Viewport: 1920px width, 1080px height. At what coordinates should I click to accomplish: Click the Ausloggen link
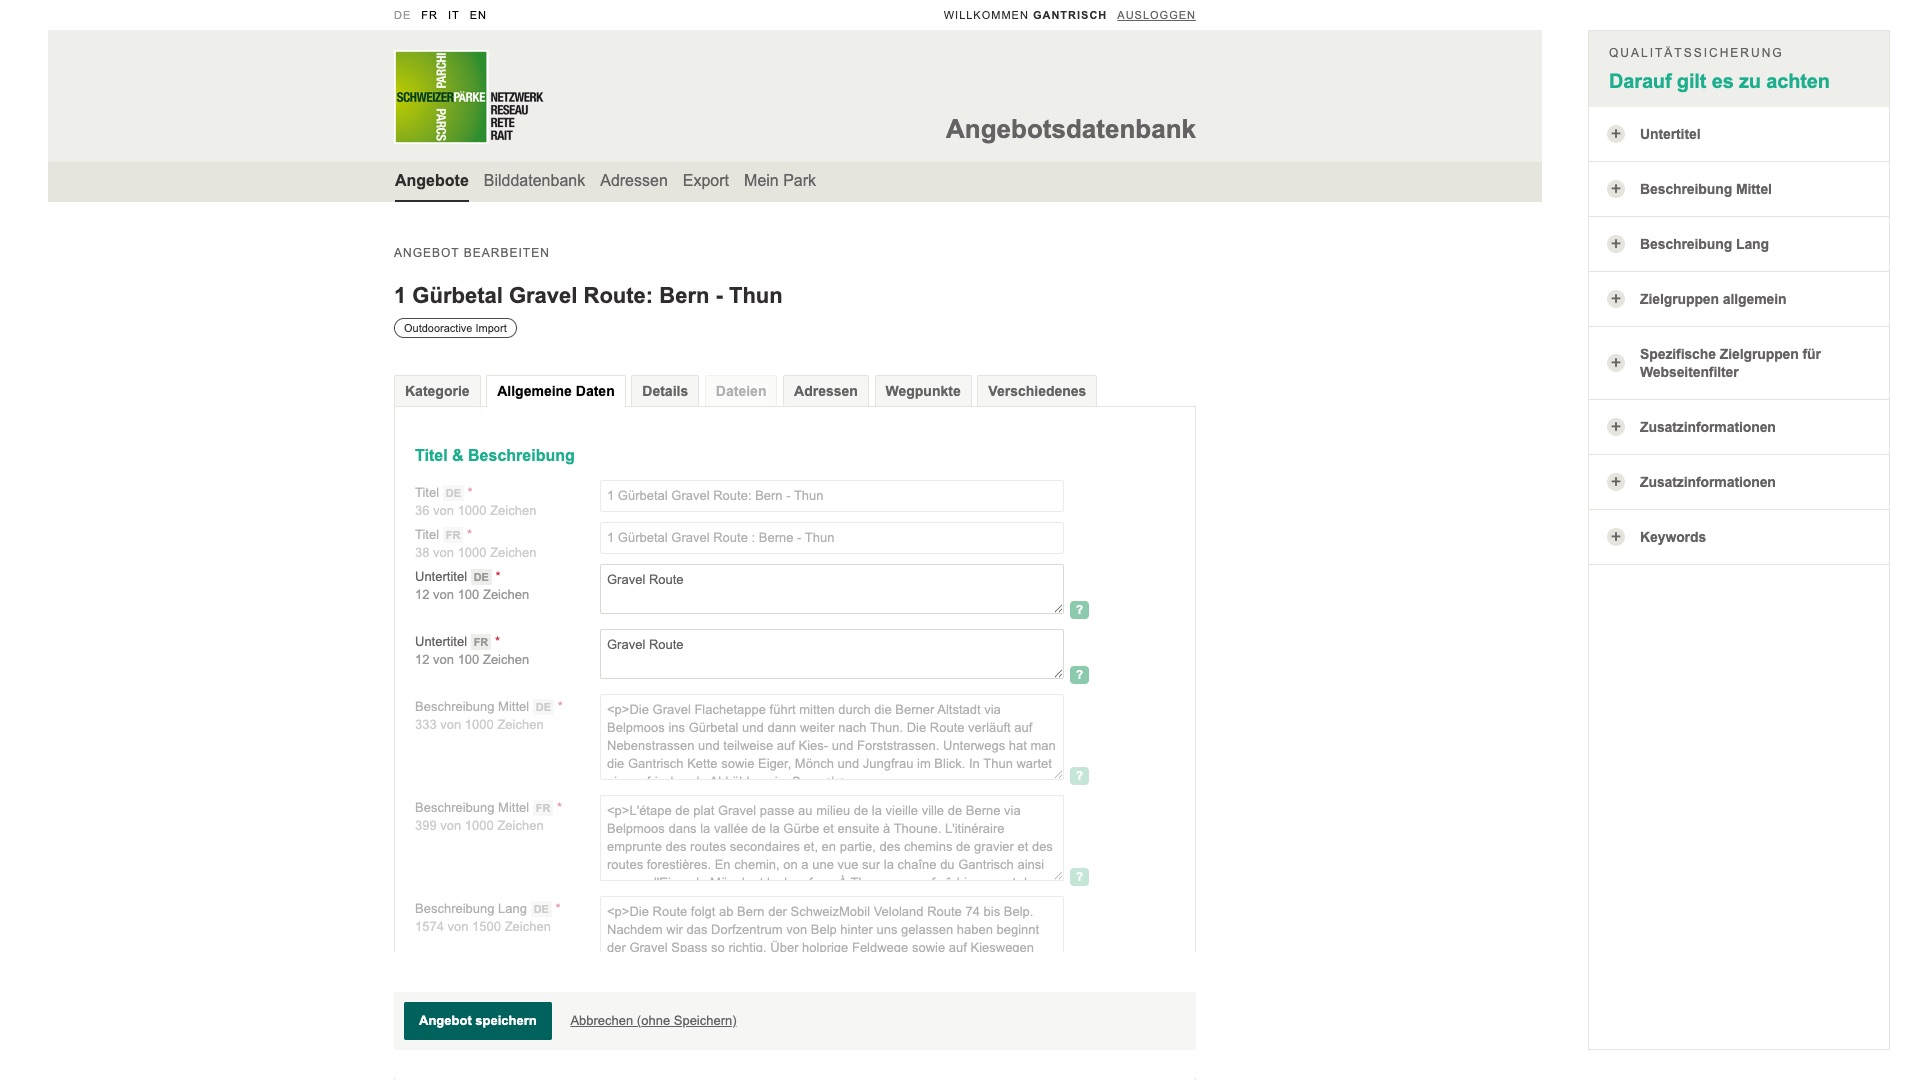click(1156, 15)
